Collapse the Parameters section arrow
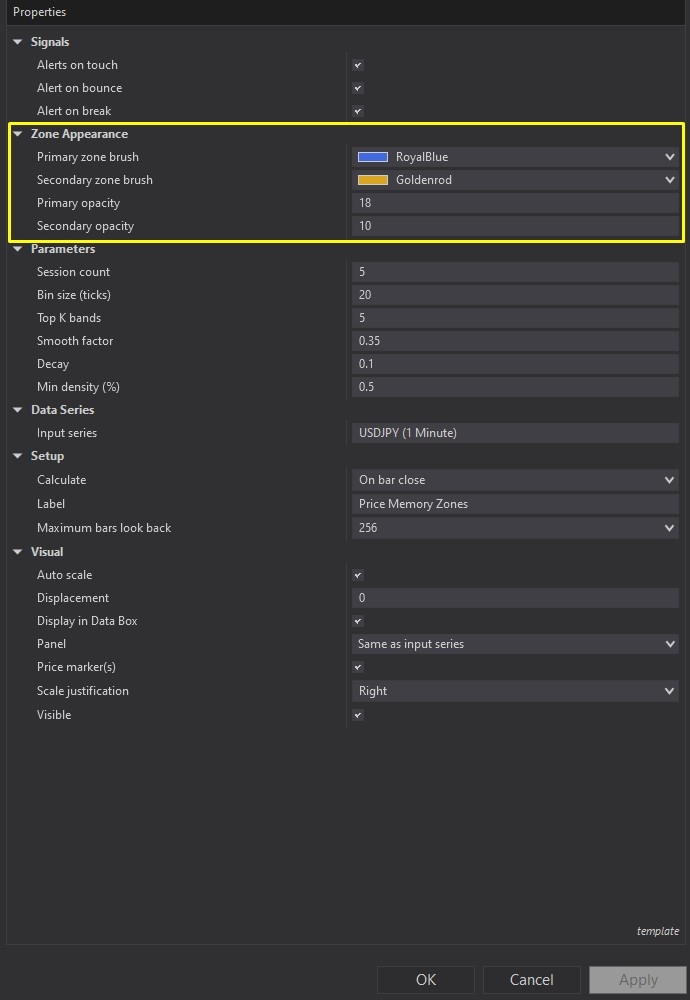The height and width of the screenshot is (1000, 690). [18, 249]
